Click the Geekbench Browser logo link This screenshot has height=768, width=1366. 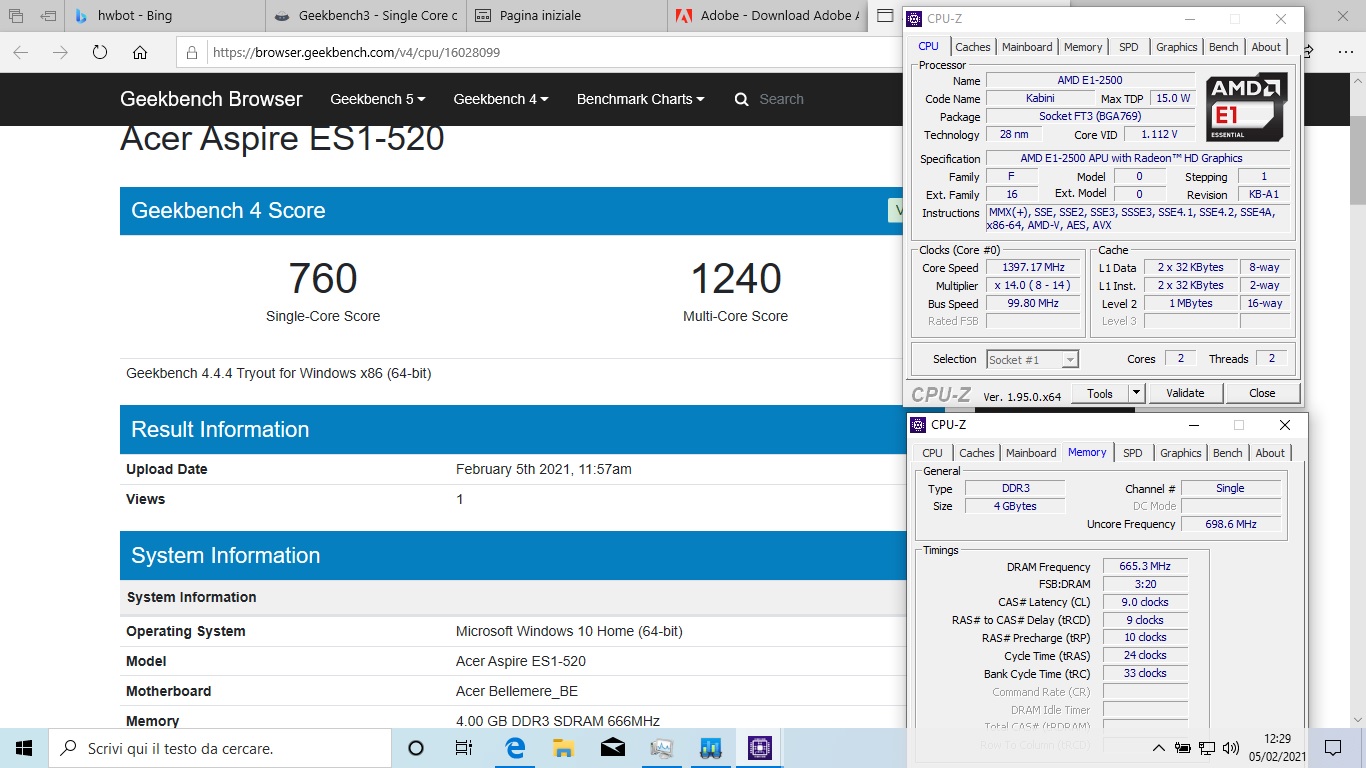(211, 99)
